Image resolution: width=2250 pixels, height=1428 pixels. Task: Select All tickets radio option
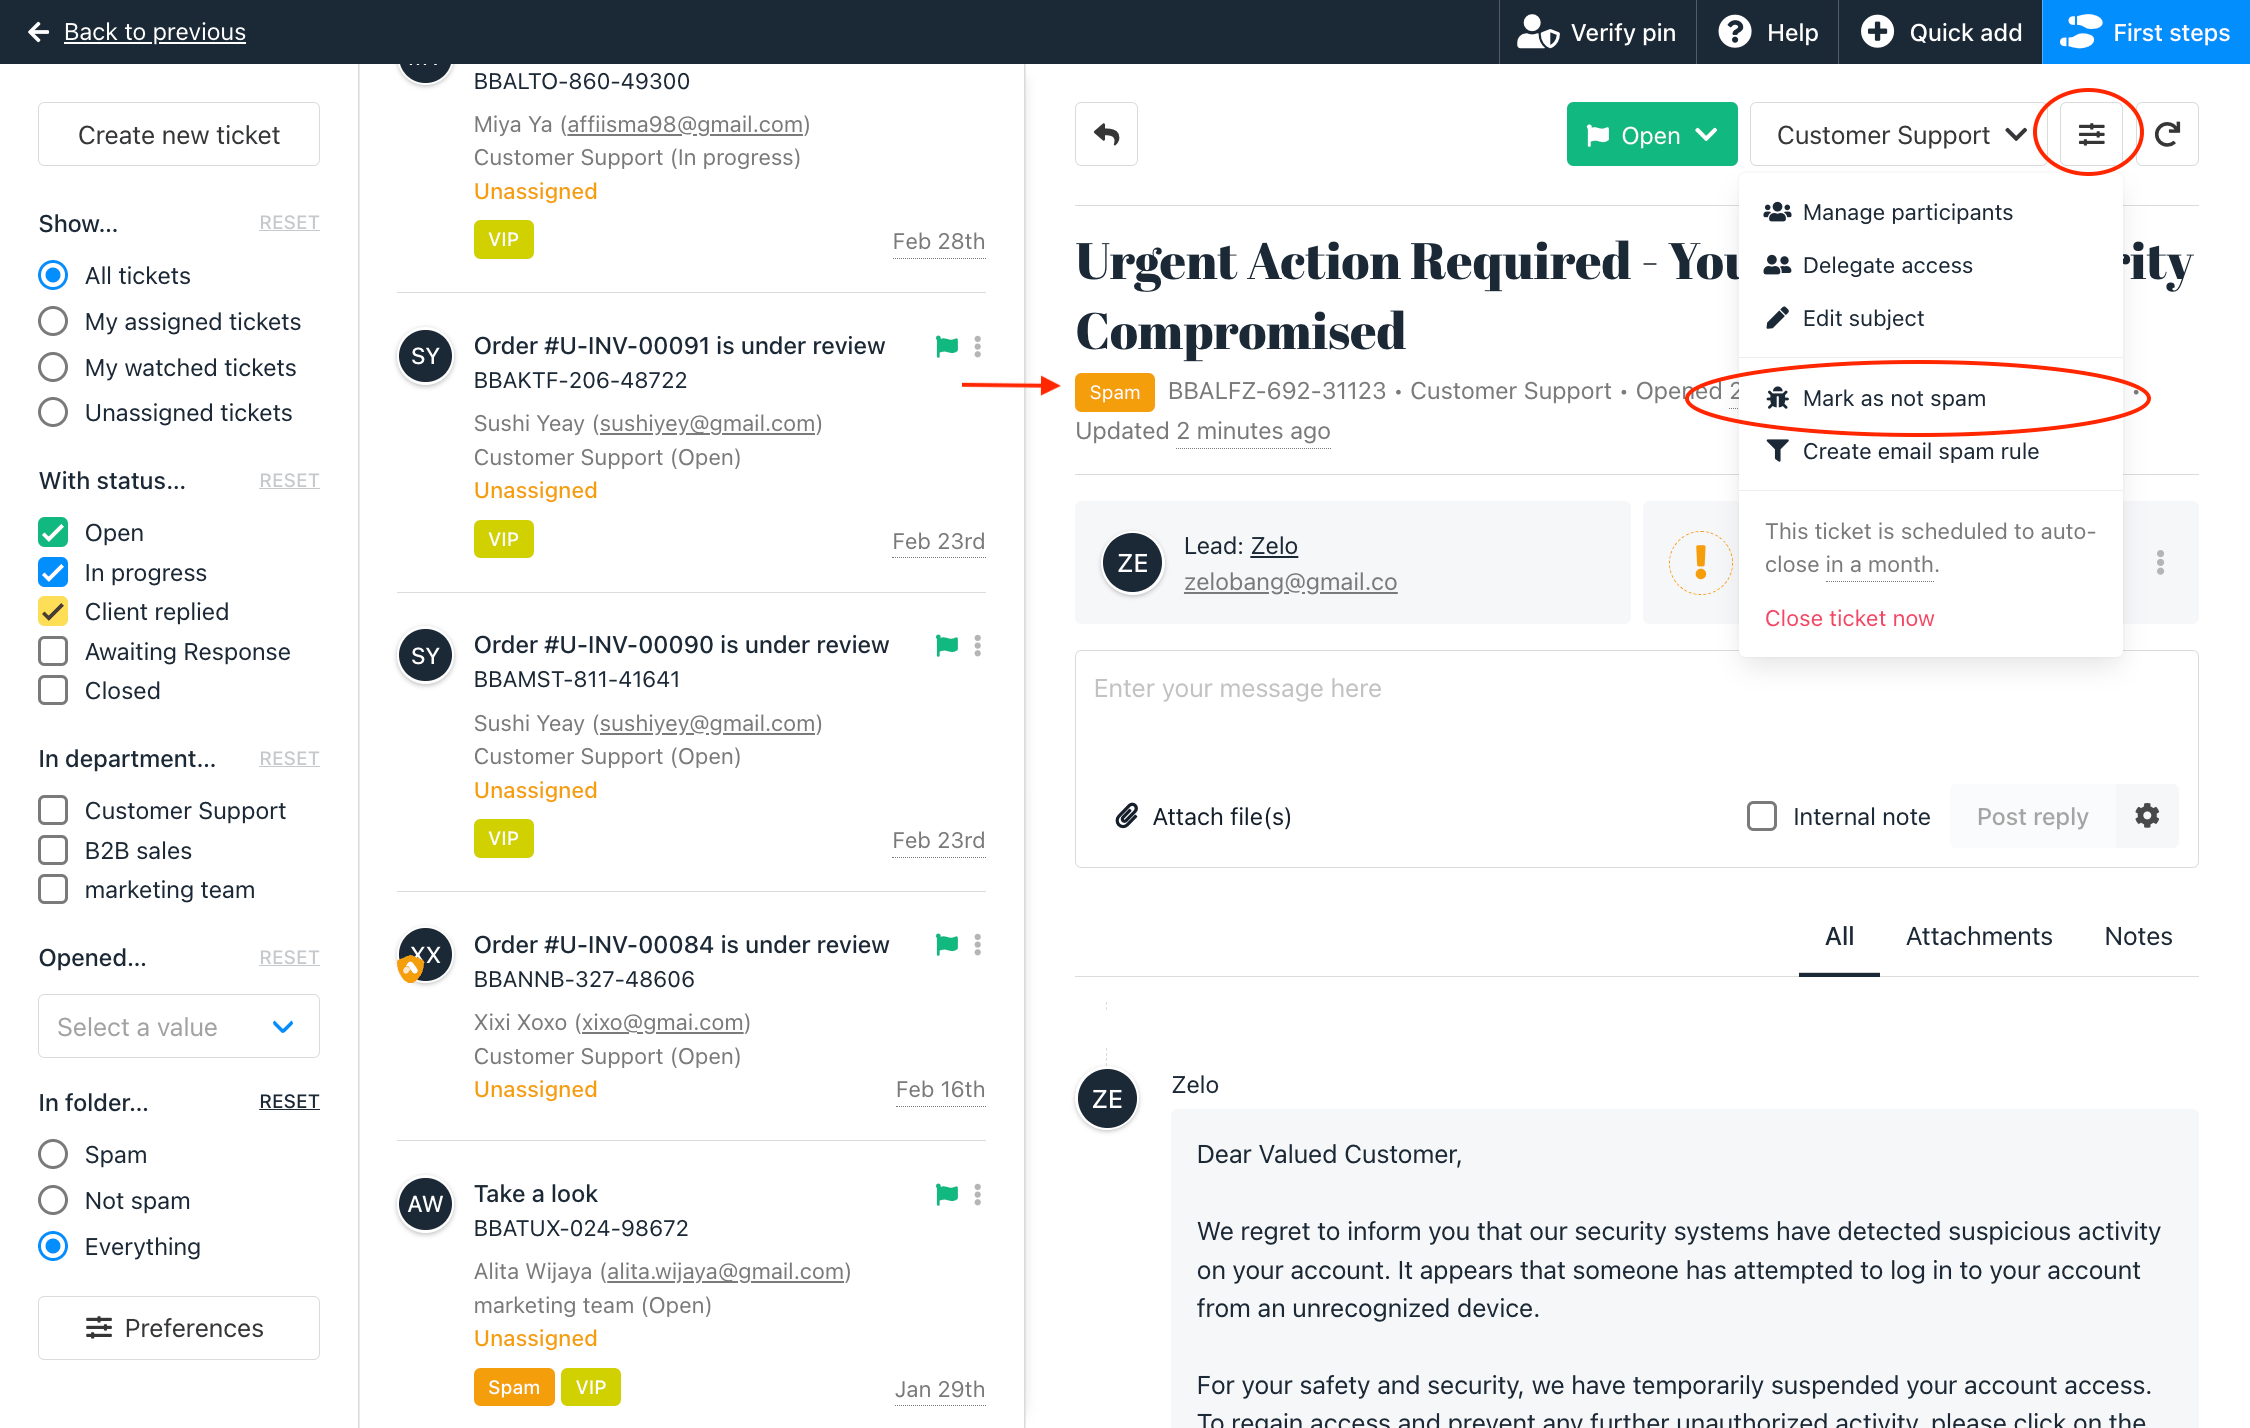tap(53, 275)
